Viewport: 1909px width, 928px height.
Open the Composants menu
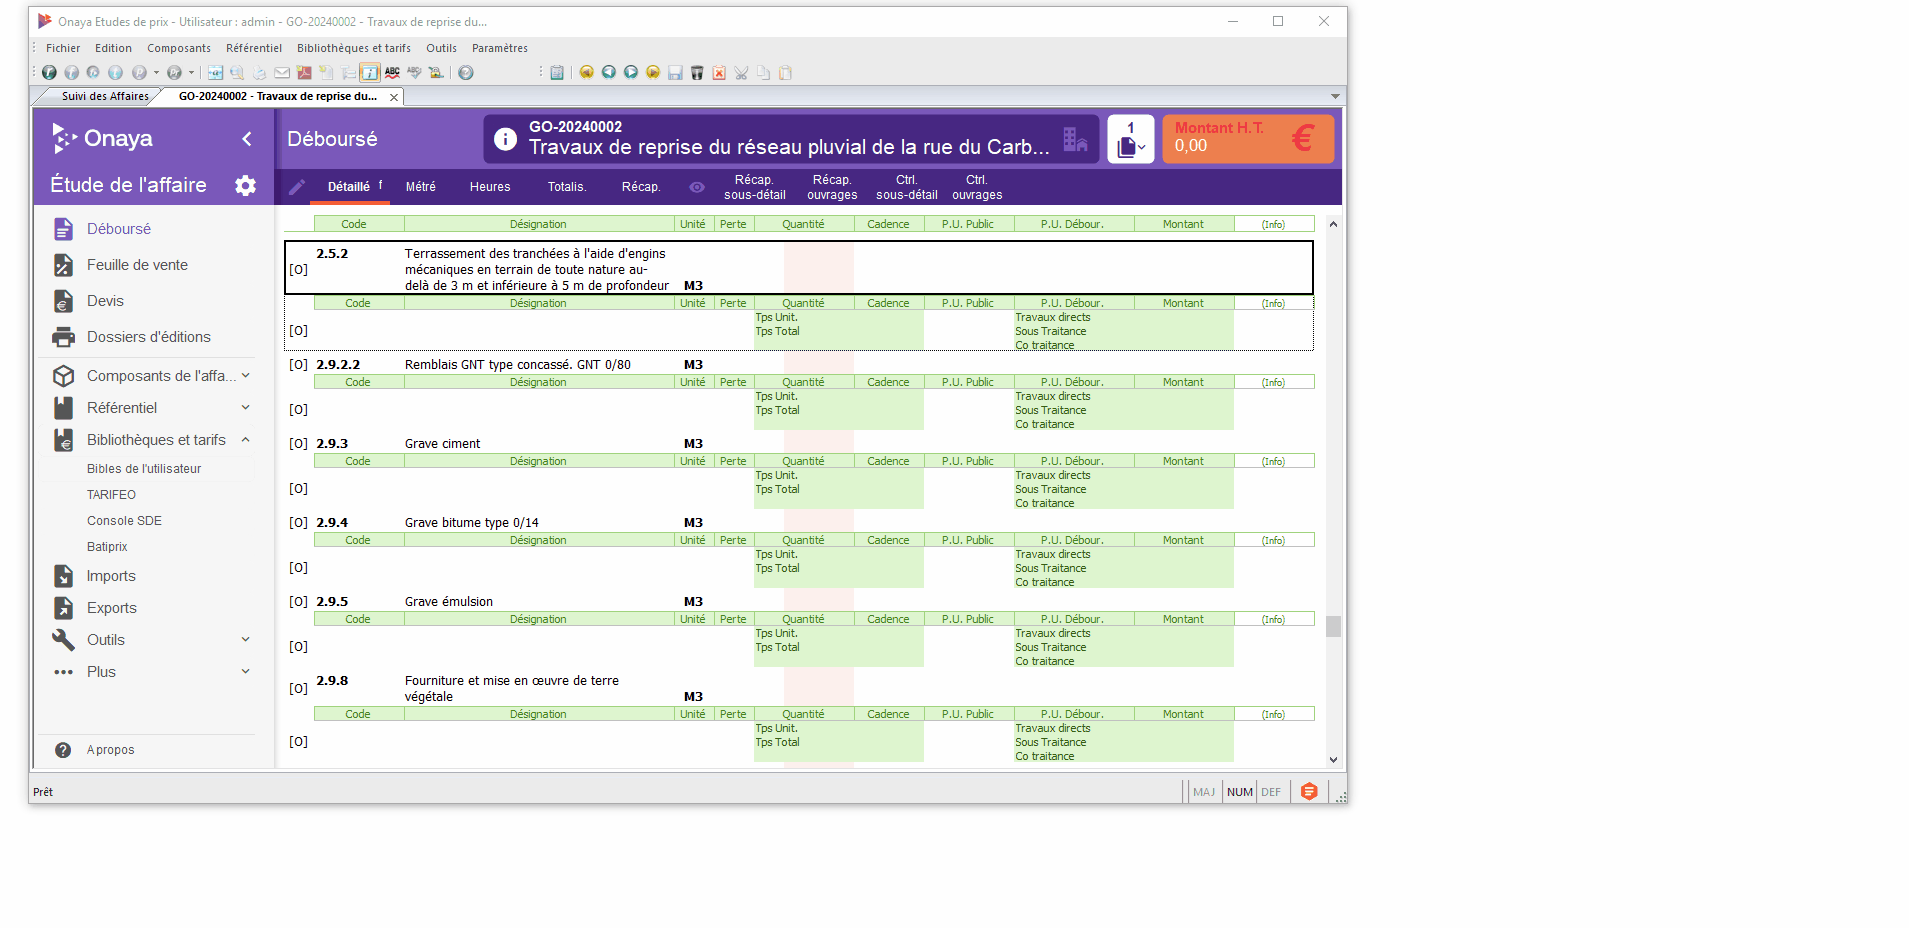[x=179, y=48]
